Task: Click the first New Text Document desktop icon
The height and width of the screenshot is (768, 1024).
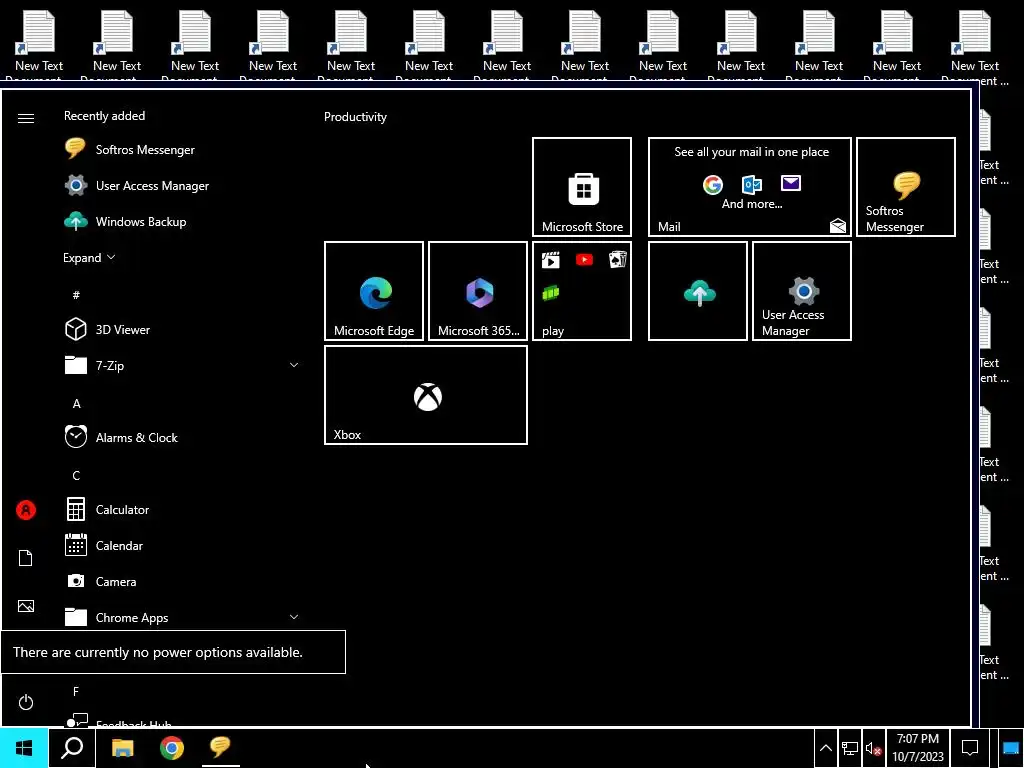Action: pos(39,46)
